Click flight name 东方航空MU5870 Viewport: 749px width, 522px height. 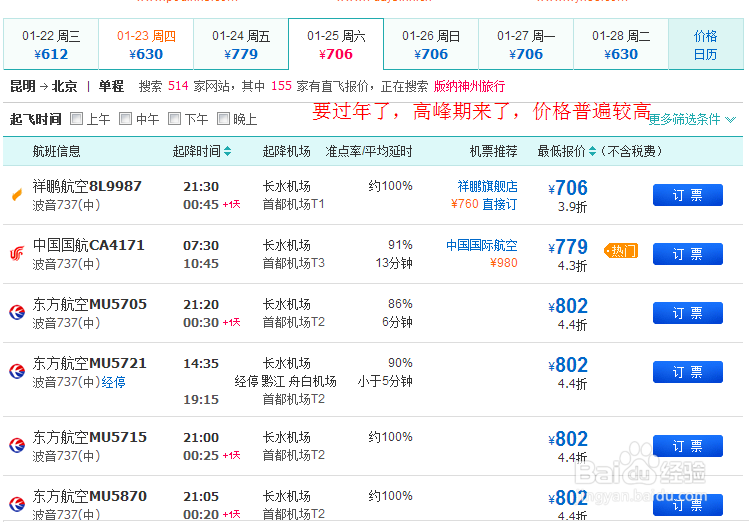pos(90,496)
